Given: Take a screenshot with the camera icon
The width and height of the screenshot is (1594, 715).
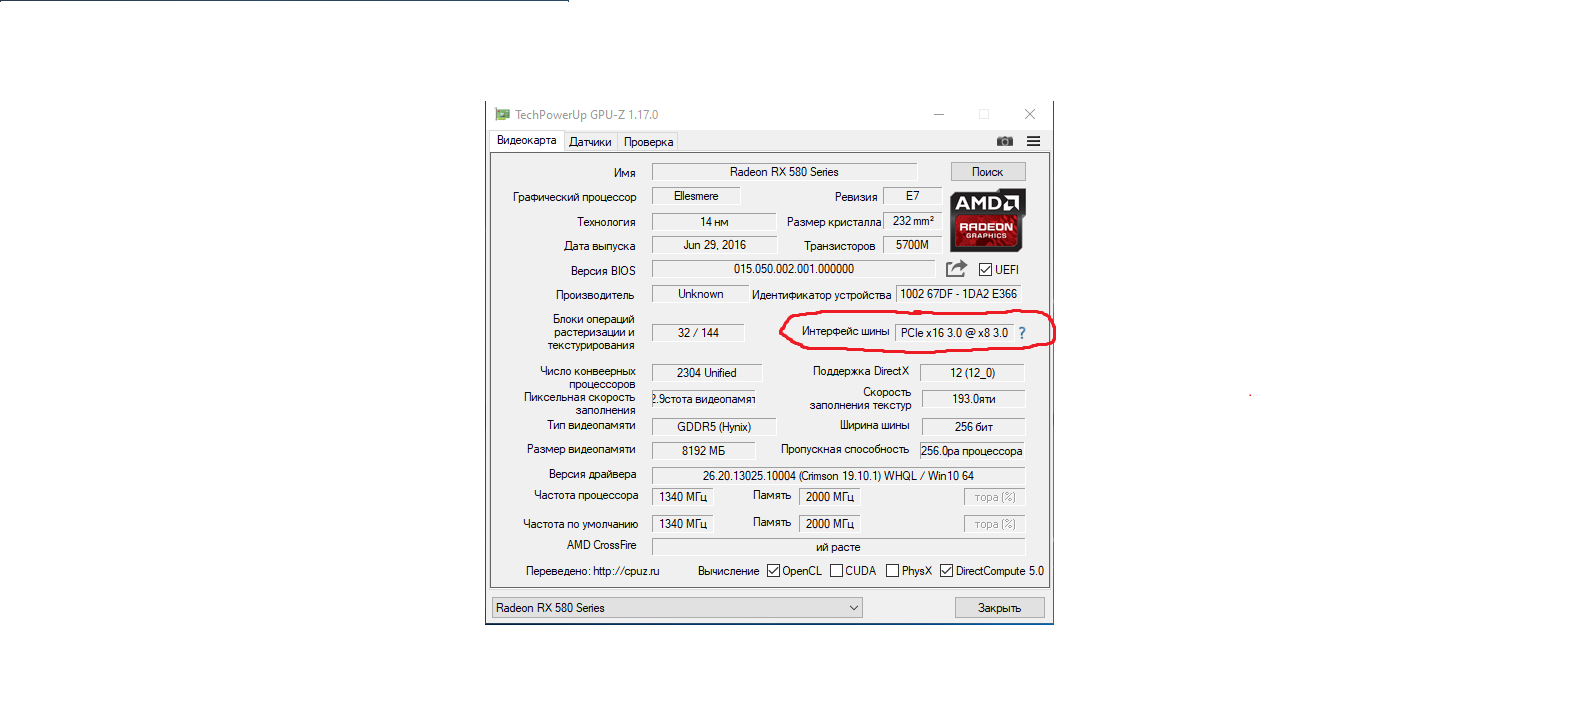Looking at the screenshot, I should click(1005, 141).
